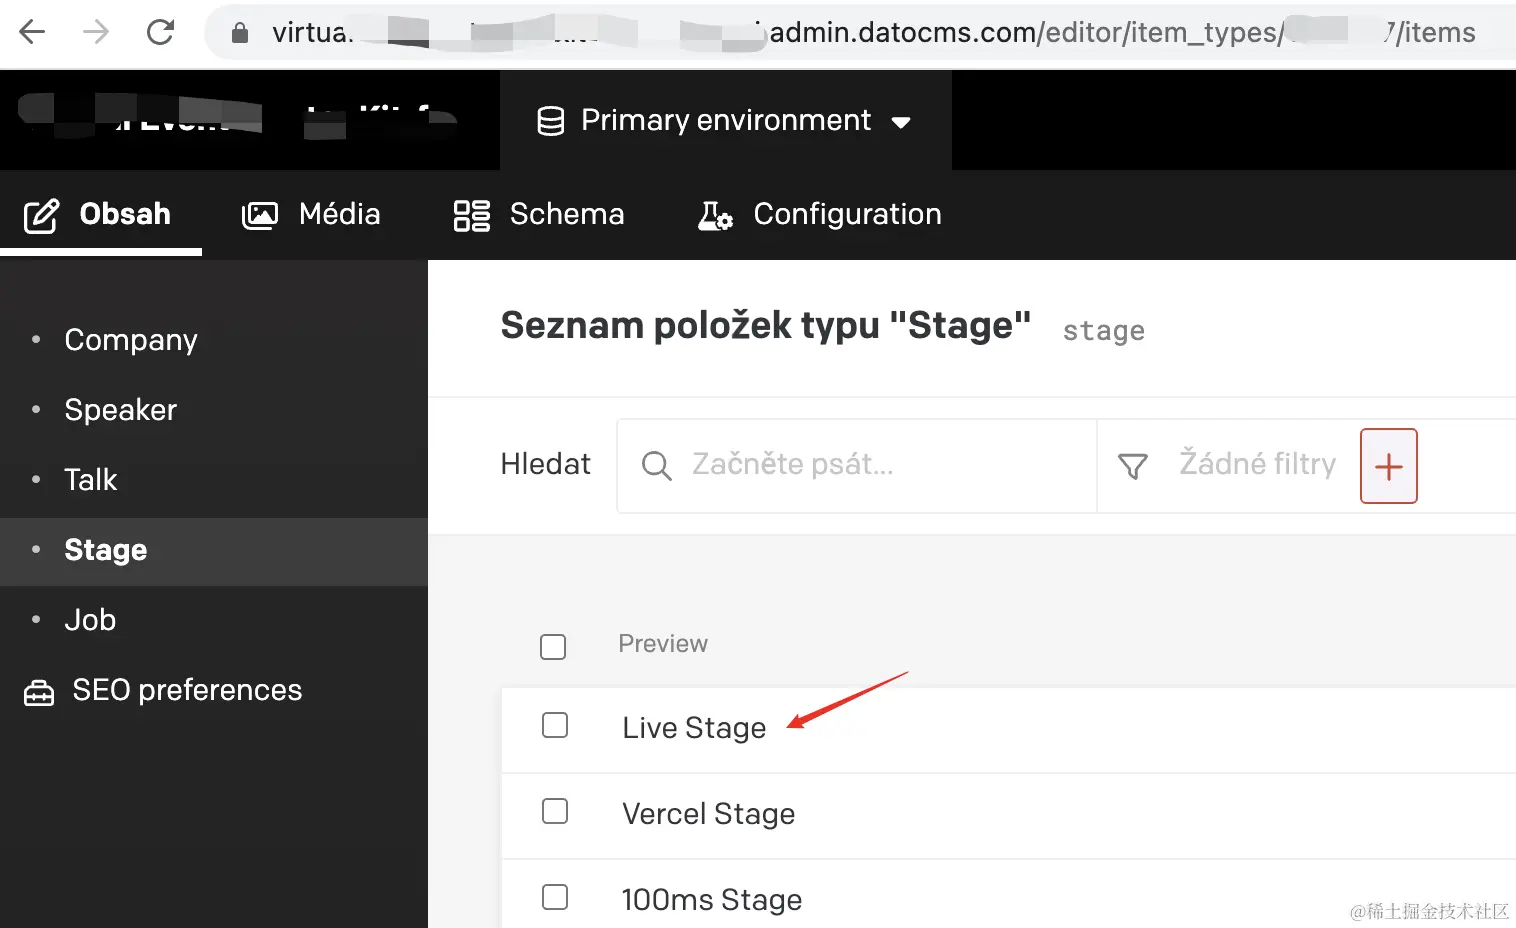
Task: Expand the Primary environment dropdown
Action: point(900,122)
